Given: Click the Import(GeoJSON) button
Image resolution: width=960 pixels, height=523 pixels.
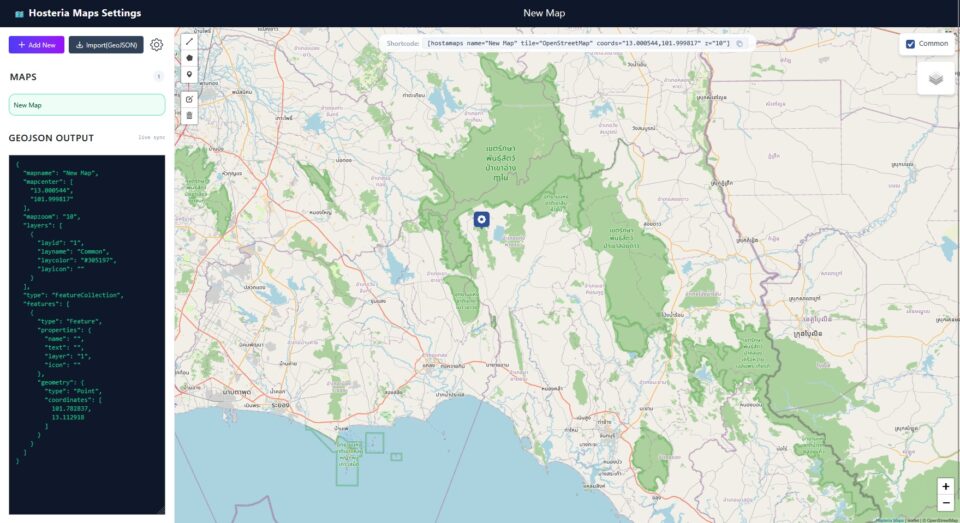Looking at the screenshot, I should point(106,45).
